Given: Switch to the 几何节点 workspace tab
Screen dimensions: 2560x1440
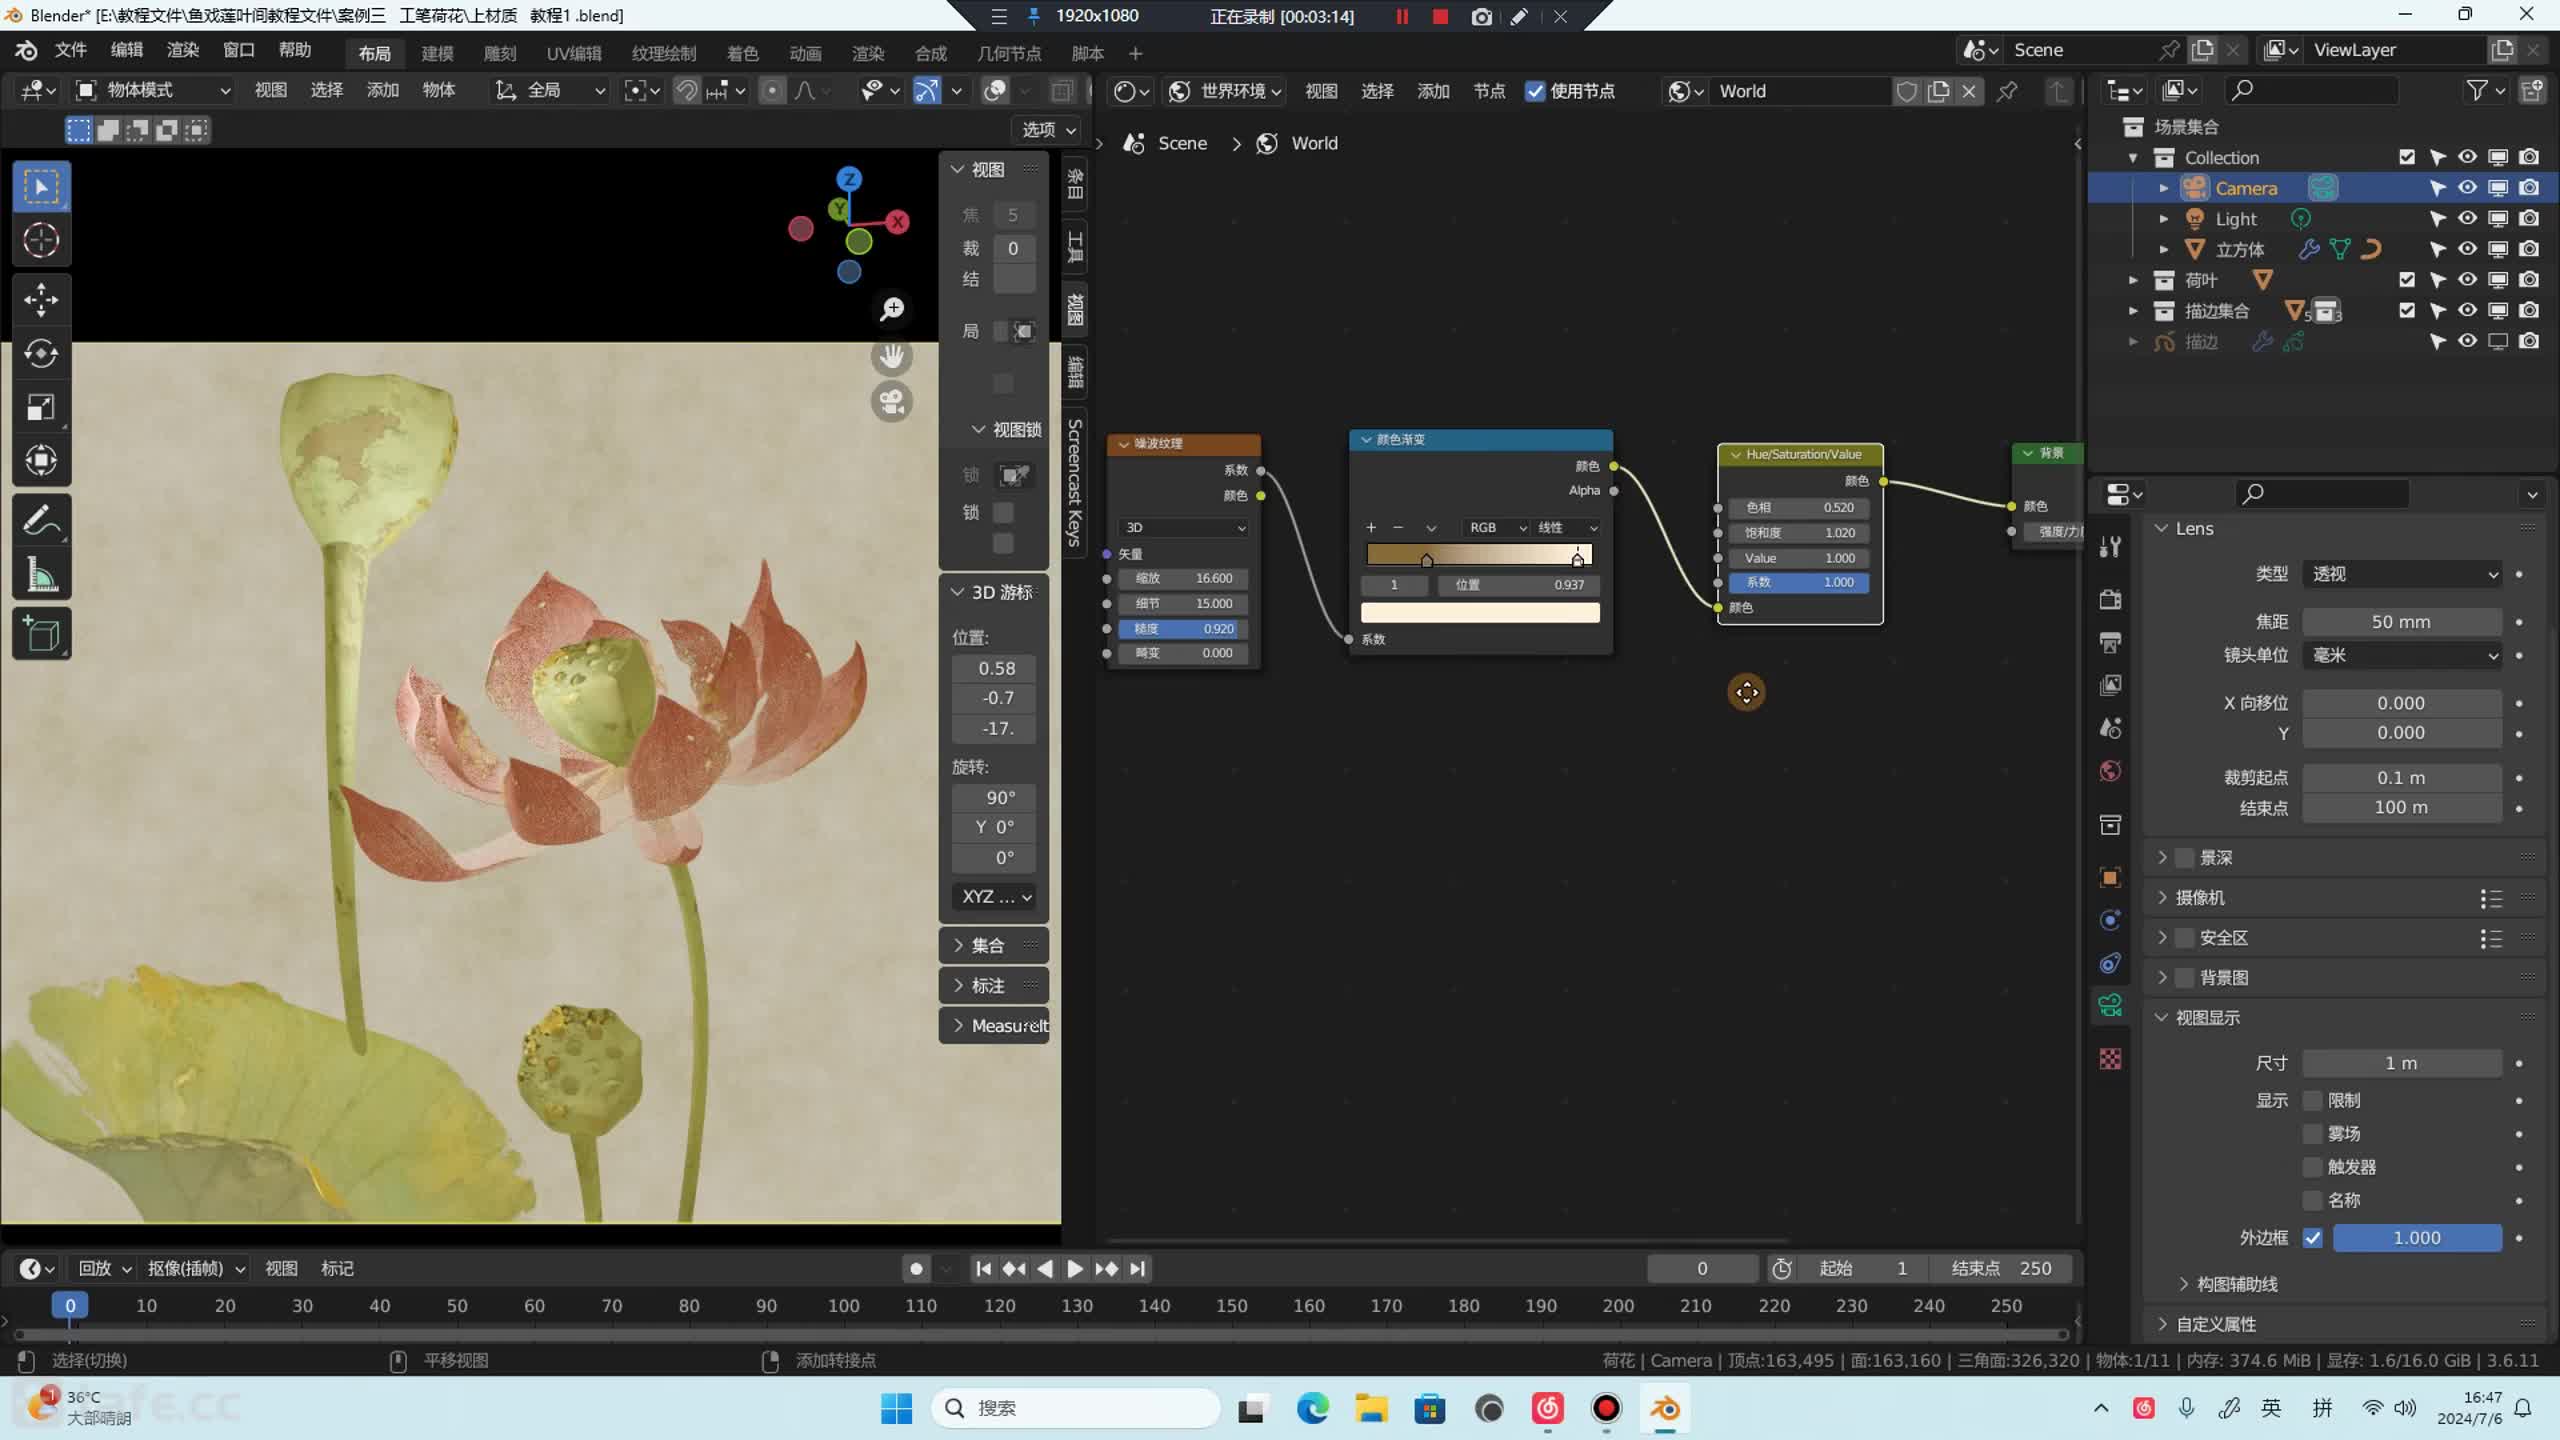Looking at the screenshot, I should pyautogui.click(x=1009, y=53).
